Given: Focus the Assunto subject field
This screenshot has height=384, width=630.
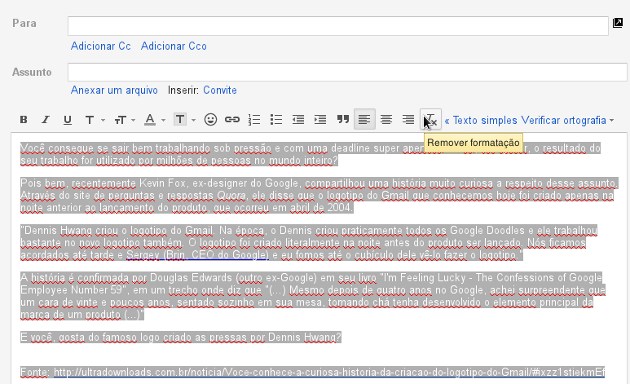Looking at the screenshot, I should 348,72.
